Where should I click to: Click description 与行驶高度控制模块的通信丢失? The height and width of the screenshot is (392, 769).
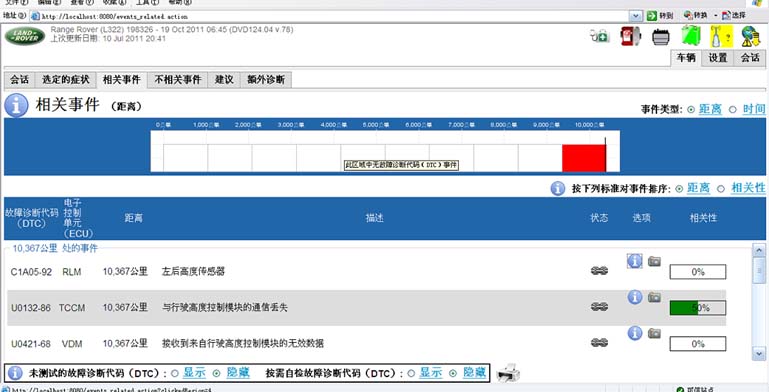[x=225, y=308]
